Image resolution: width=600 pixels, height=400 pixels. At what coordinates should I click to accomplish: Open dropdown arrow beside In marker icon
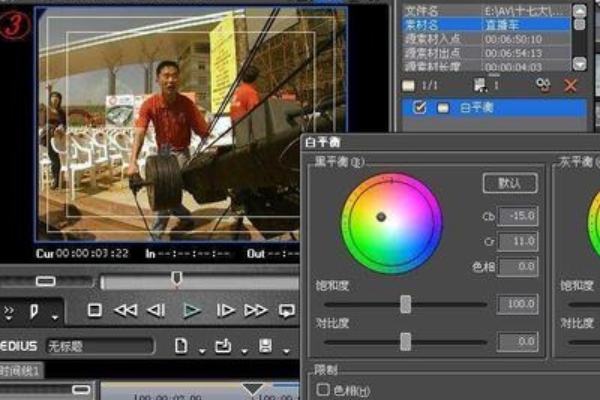[x=55, y=317]
